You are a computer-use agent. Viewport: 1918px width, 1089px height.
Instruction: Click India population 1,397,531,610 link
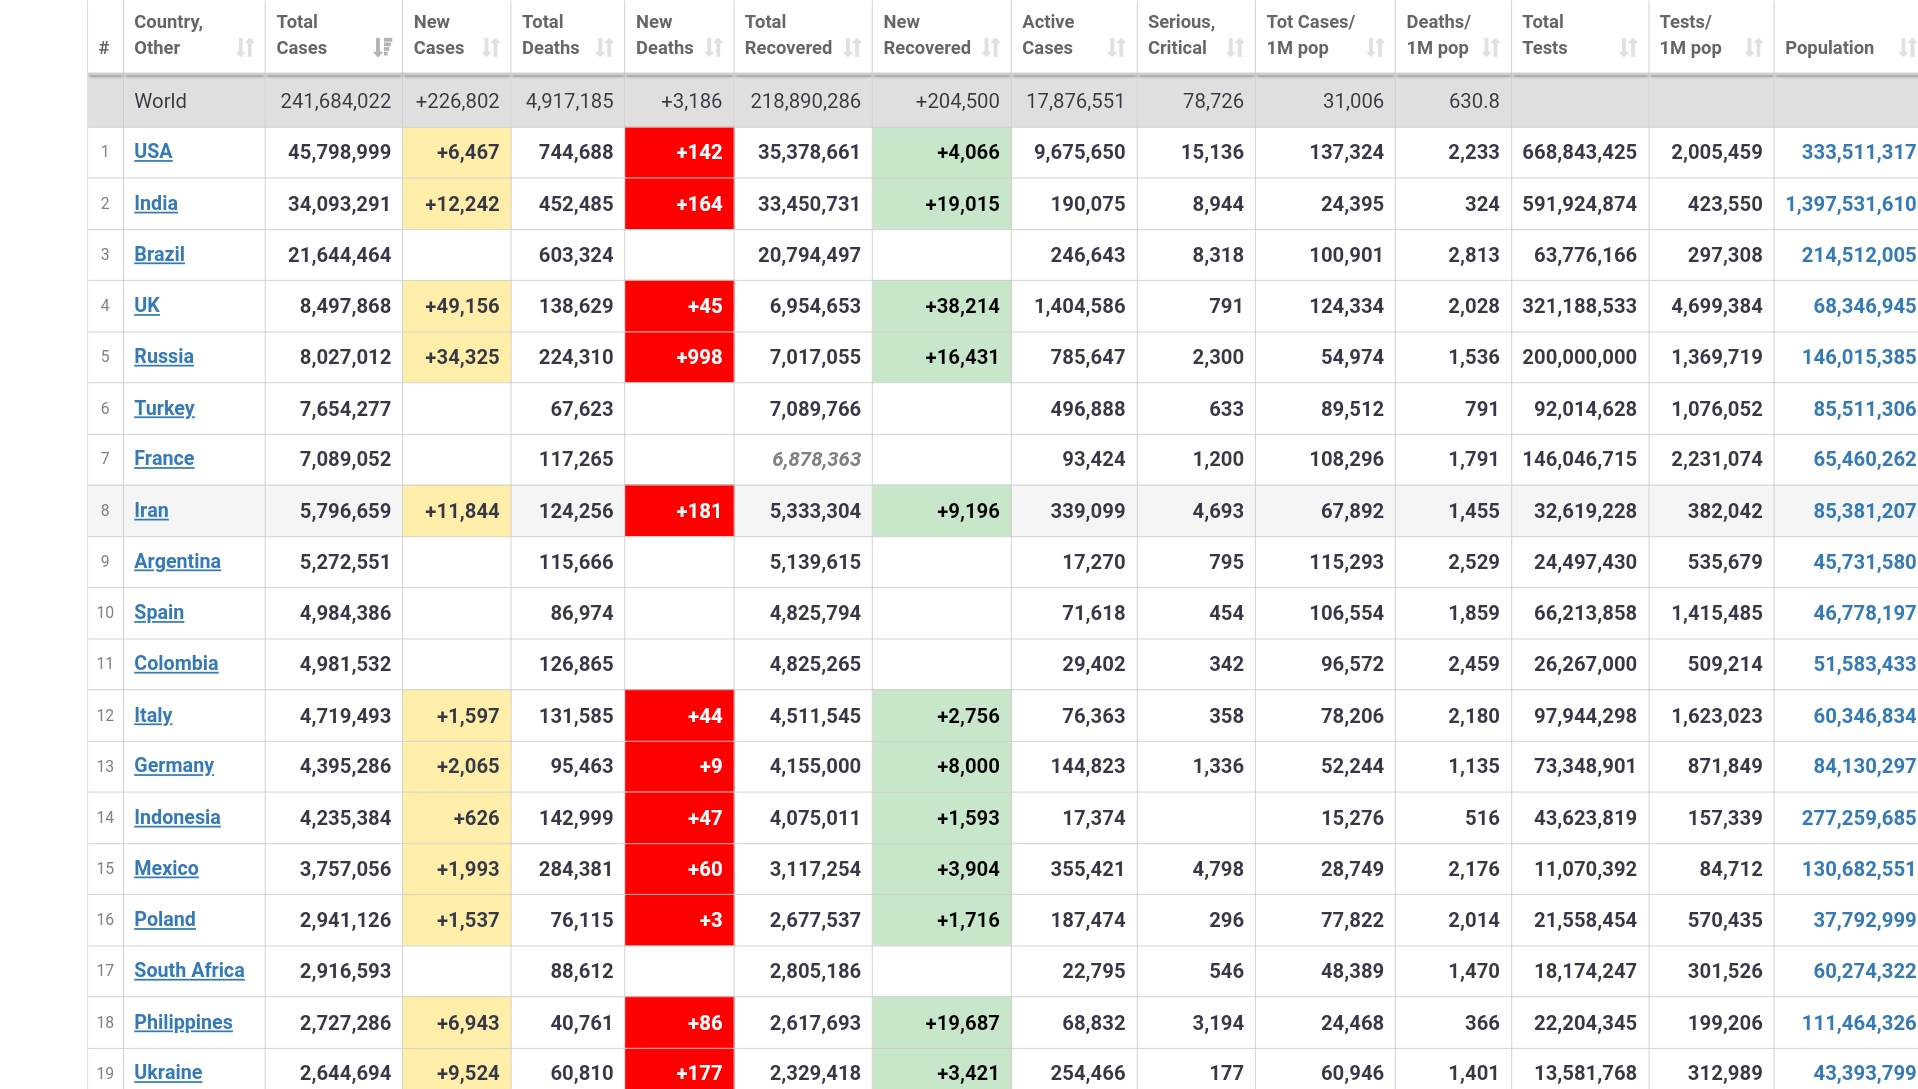pyautogui.click(x=1850, y=204)
